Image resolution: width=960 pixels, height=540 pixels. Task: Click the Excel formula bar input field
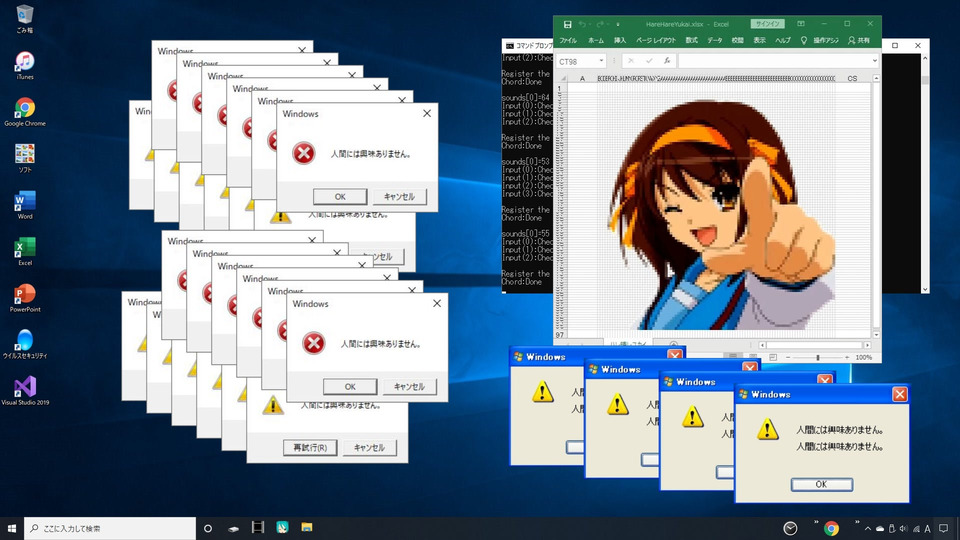(x=770, y=61)
